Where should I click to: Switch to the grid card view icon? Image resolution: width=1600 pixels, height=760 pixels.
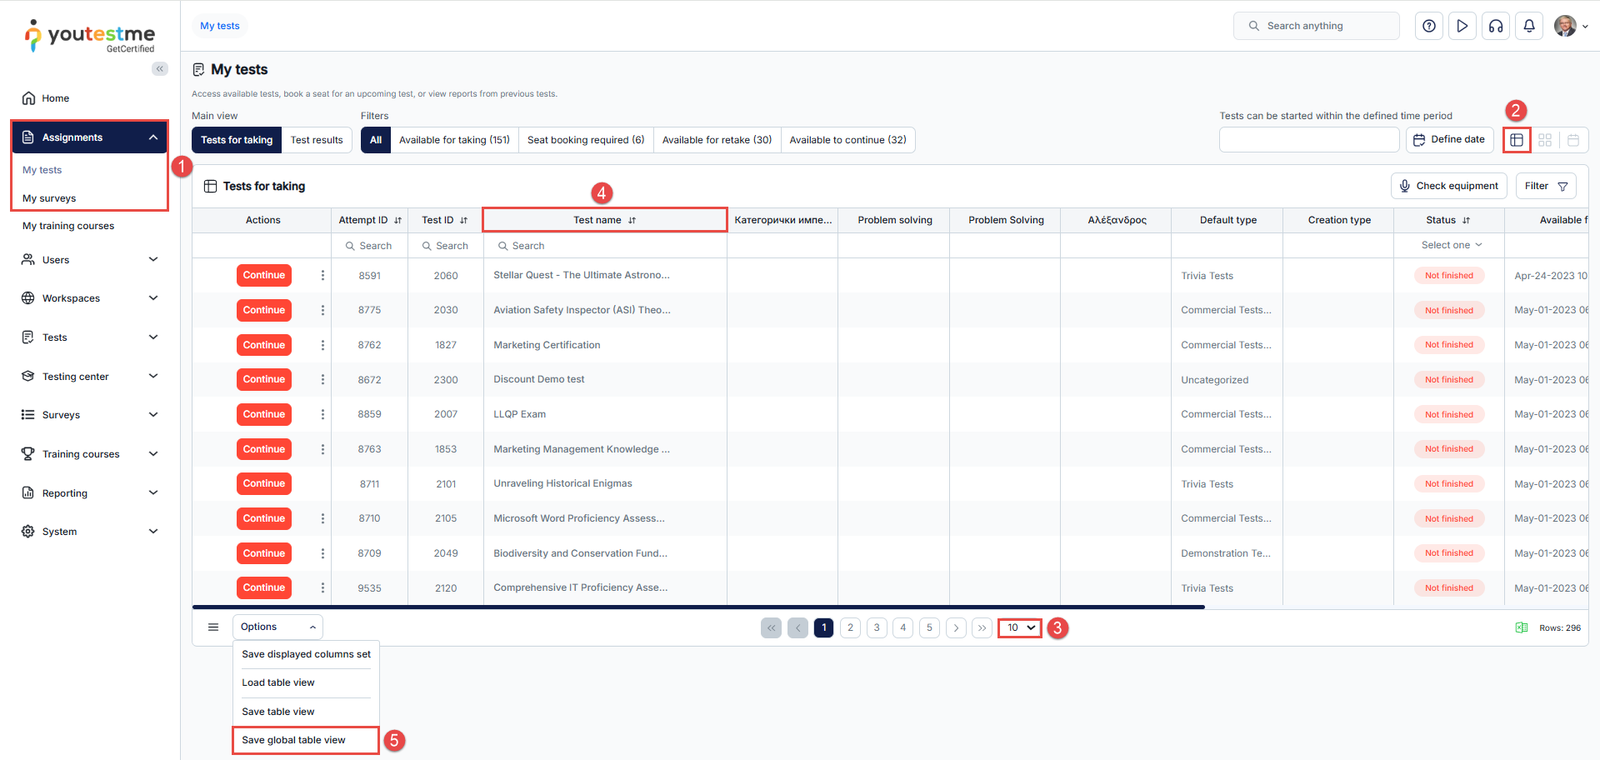1545,140
